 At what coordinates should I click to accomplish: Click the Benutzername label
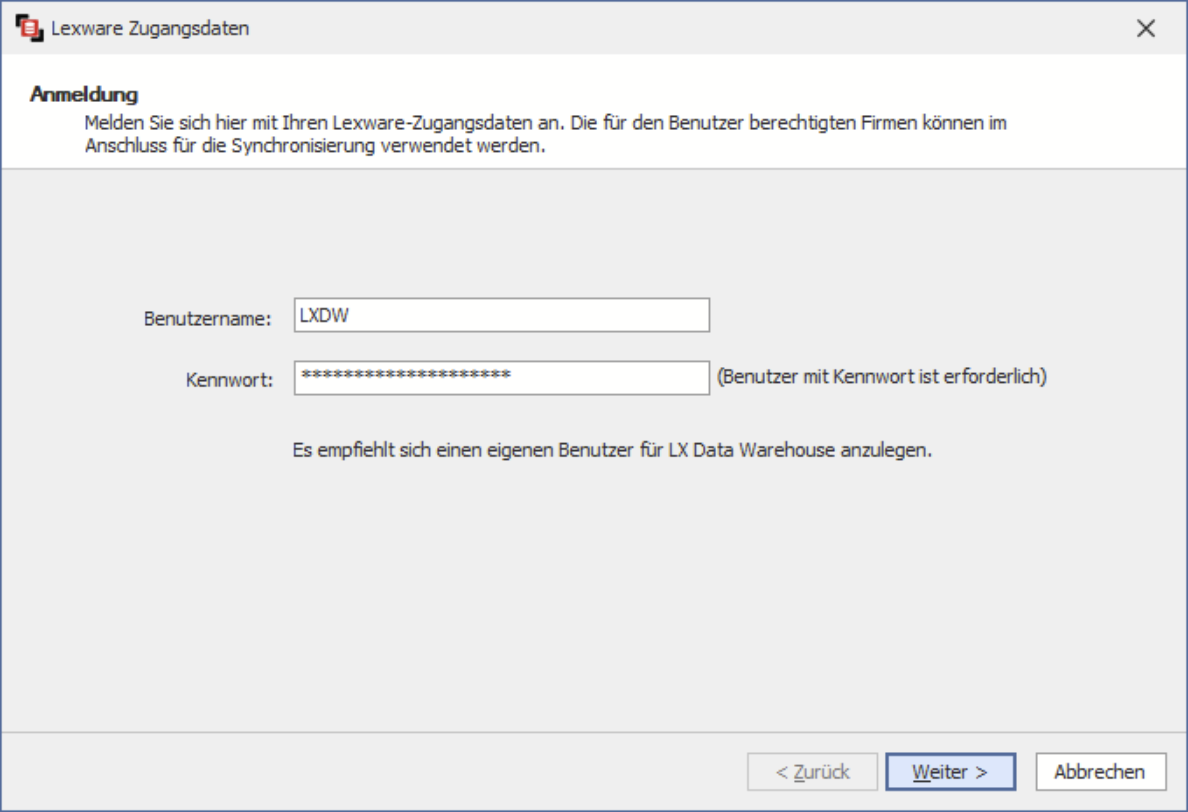[x=208, y=319]
